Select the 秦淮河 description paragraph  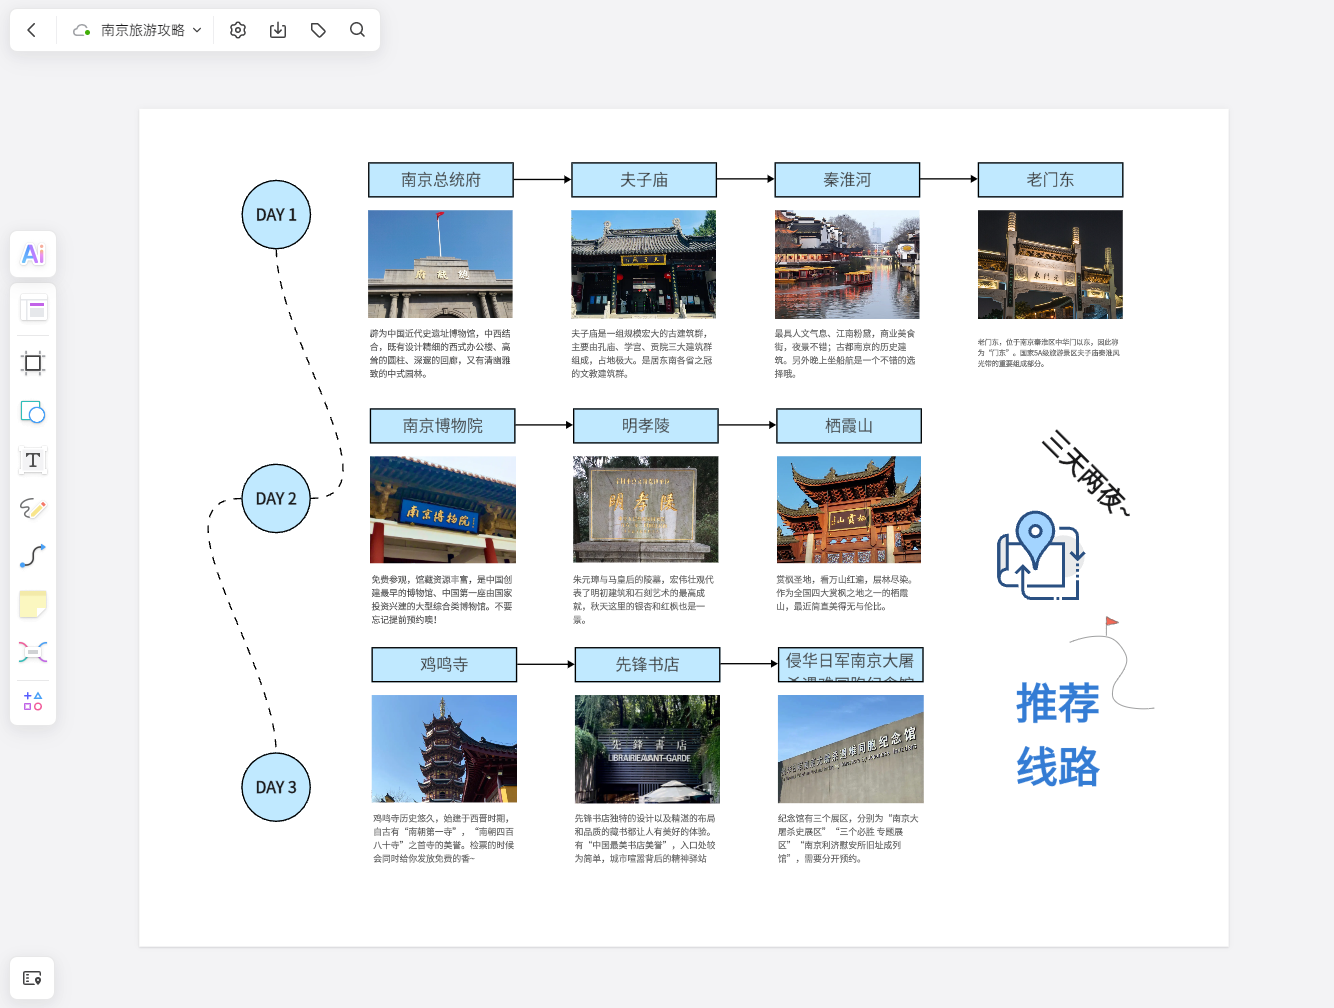846,354
